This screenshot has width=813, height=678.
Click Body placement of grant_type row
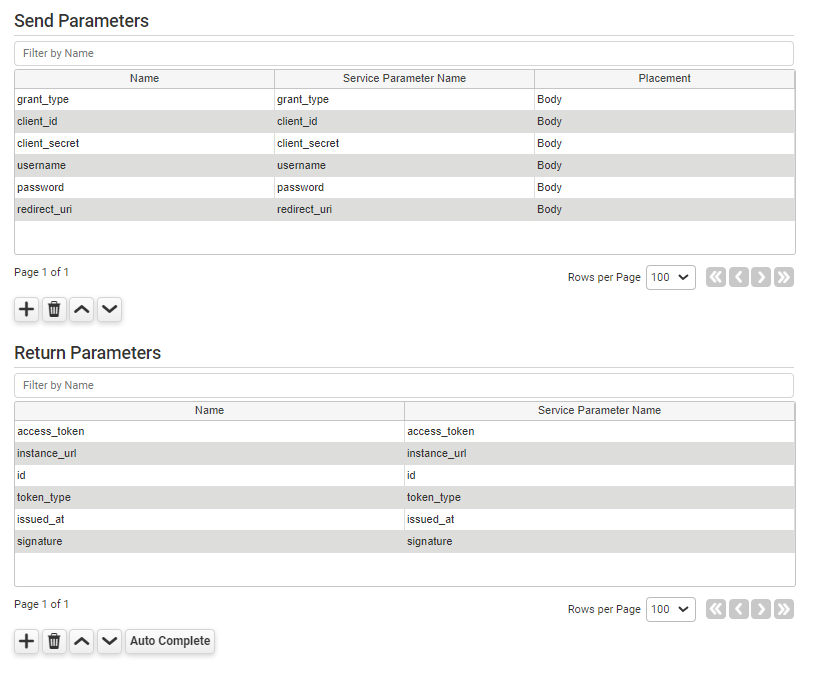click(x=664, y=100)
